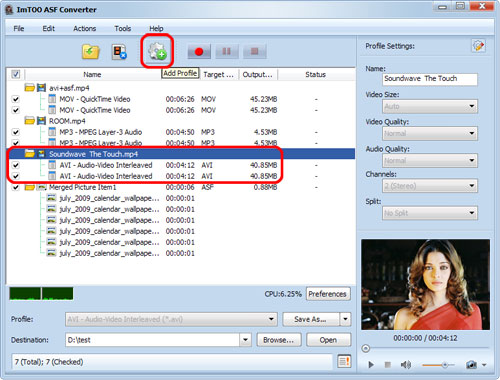Click the Save As... button
The height and width of the screenshot is (380, 500).
[310, 319]
